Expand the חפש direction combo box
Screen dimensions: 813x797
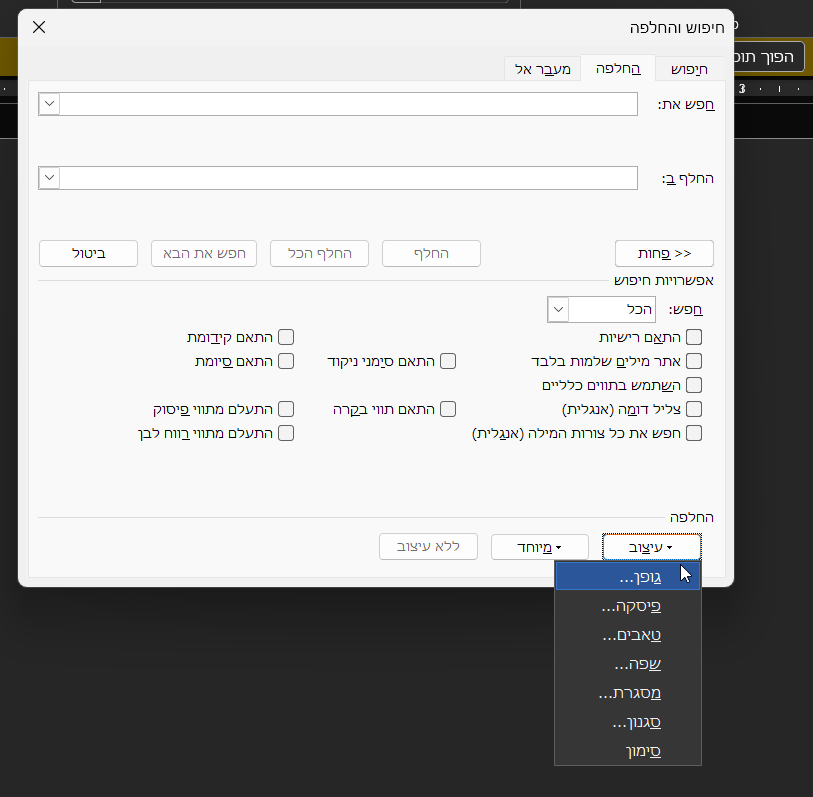click(559, 310)
